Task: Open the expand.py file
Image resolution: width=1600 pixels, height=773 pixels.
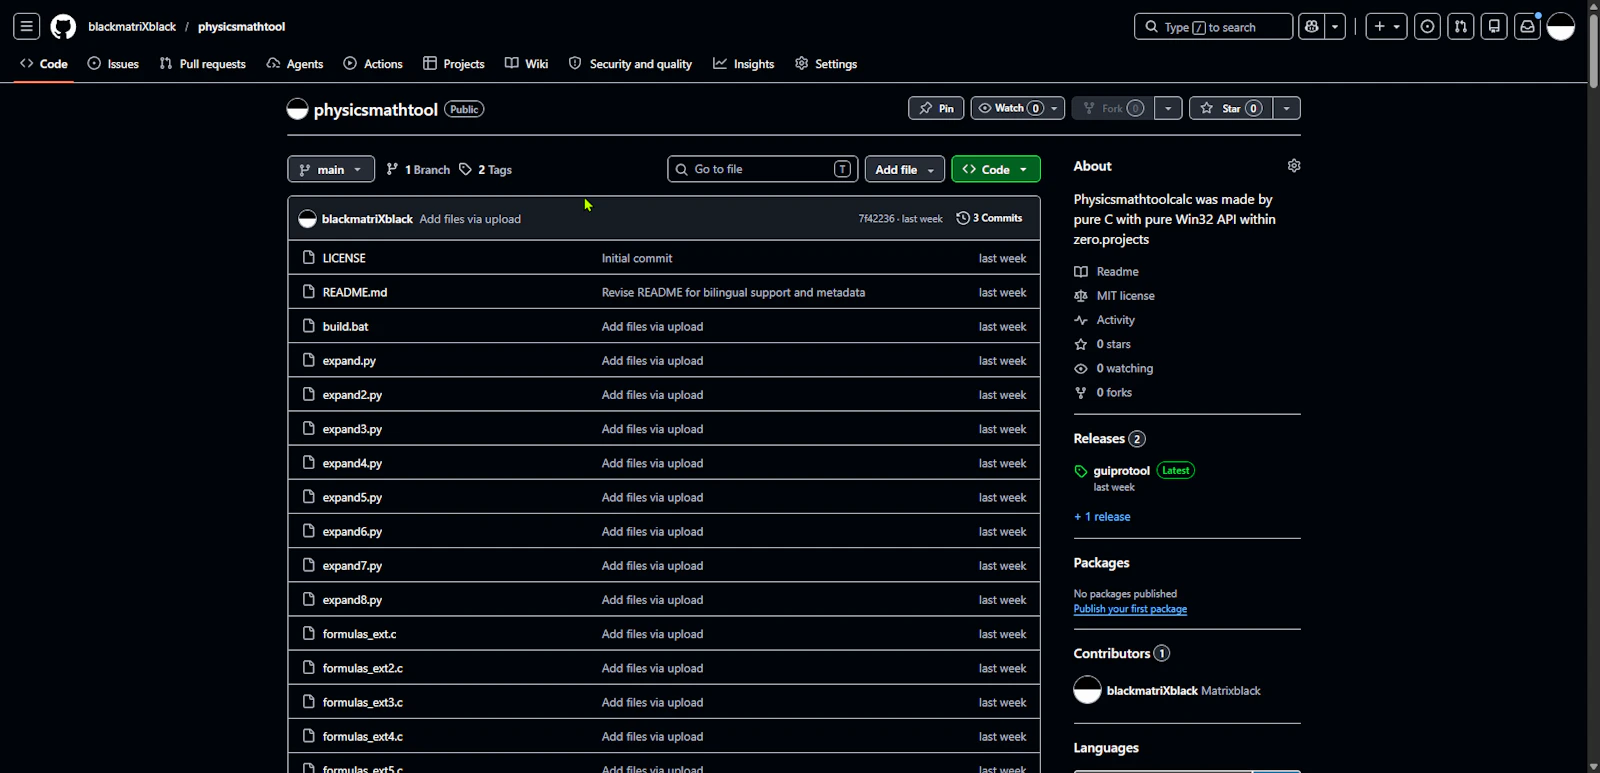Action: (349, 361)
